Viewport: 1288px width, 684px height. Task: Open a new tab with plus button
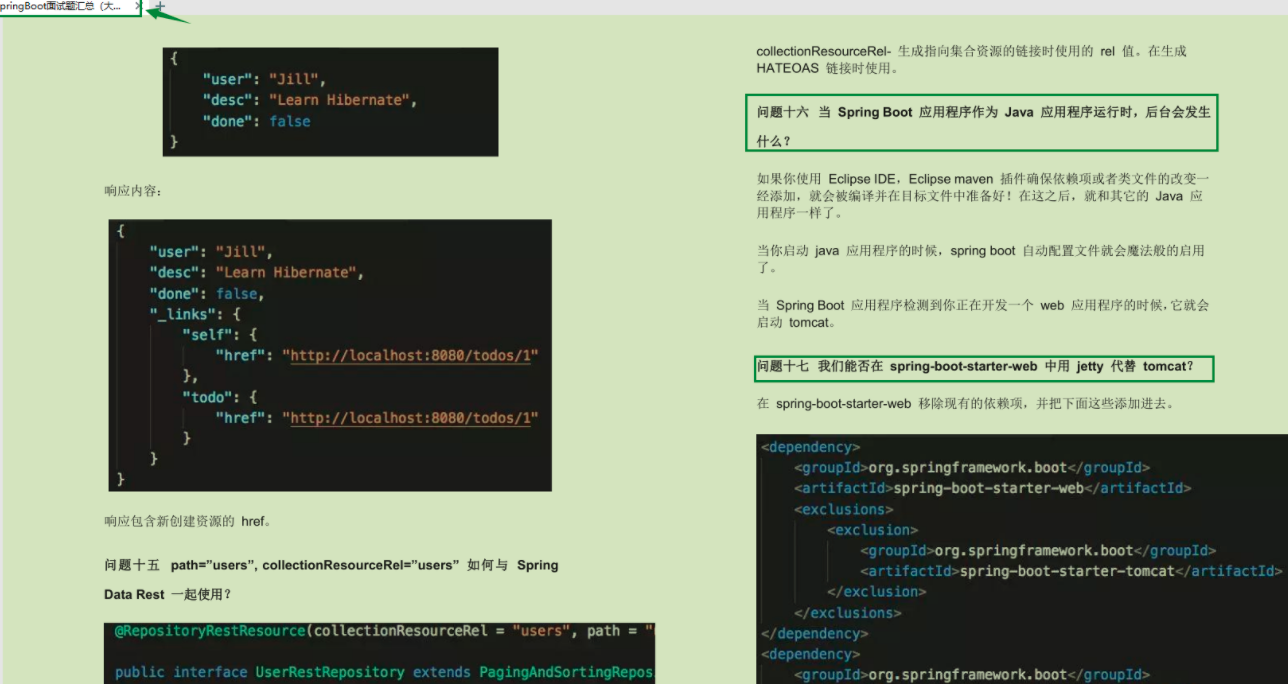tap(160, 6)
